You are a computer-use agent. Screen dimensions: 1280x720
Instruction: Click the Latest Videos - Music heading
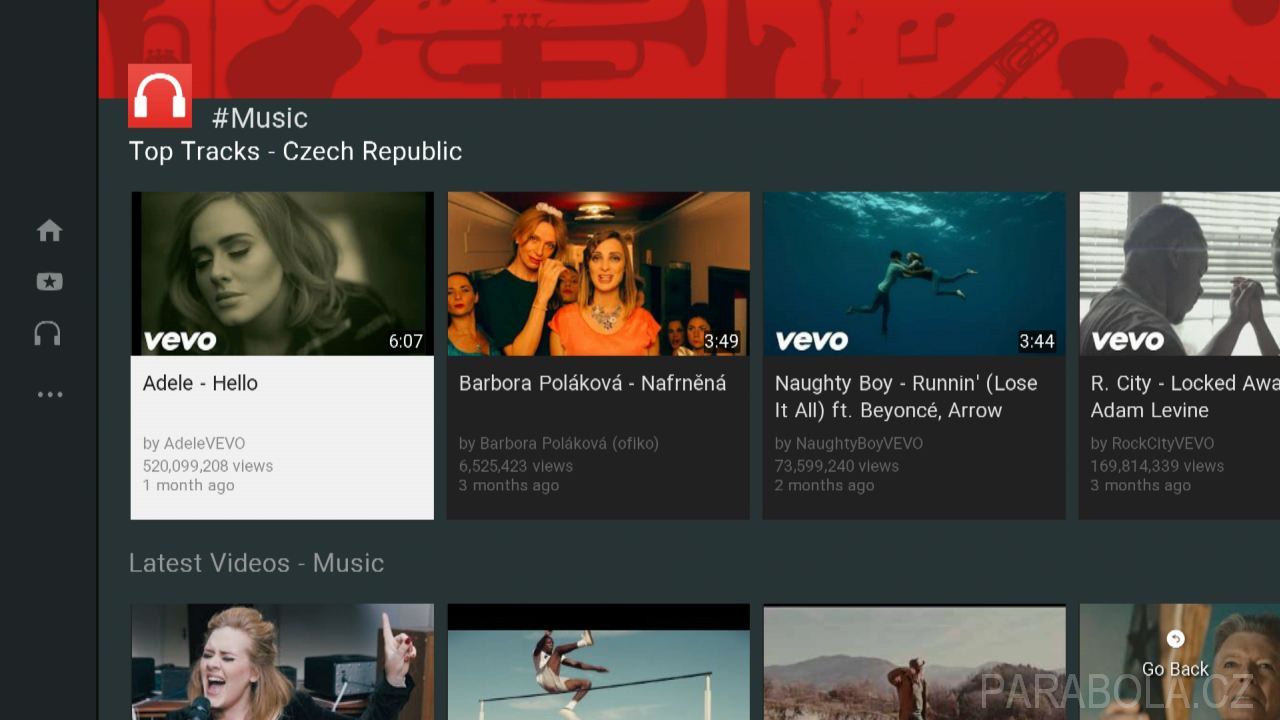click(x=256, y=563)
